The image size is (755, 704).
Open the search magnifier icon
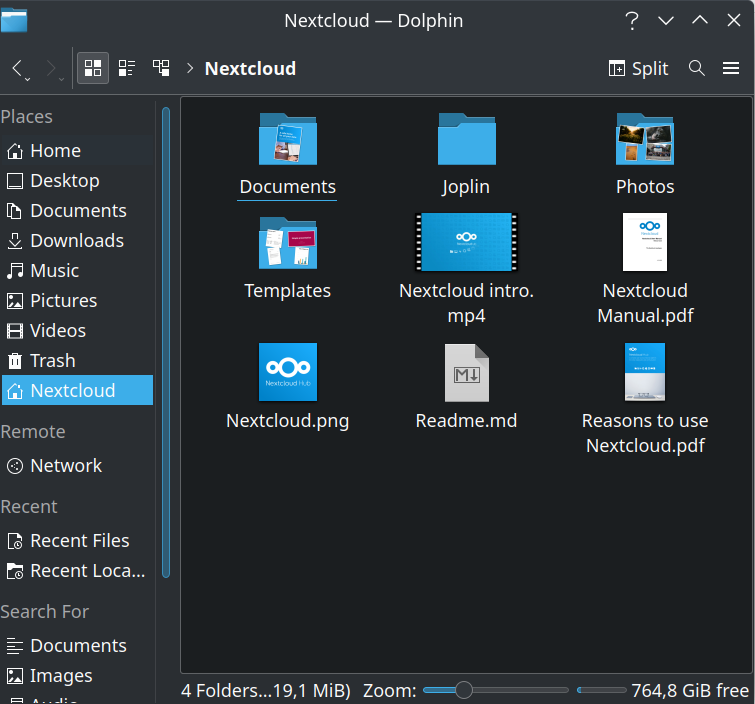tap(697, 68)
